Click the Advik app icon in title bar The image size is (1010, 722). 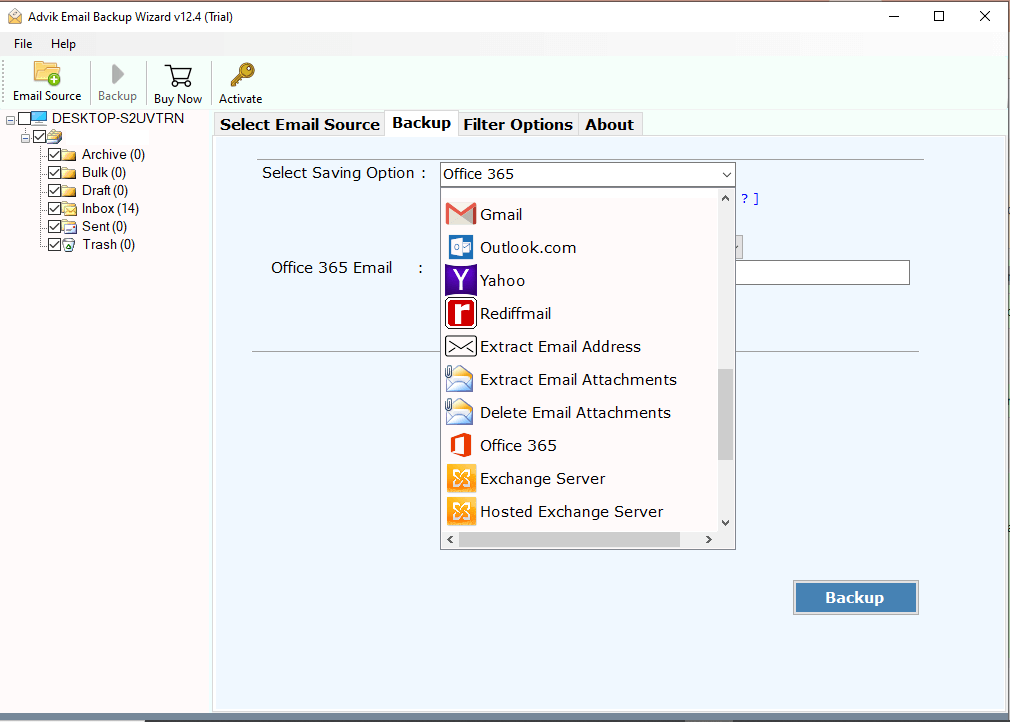pyautogui.click(x=15, y=17)
